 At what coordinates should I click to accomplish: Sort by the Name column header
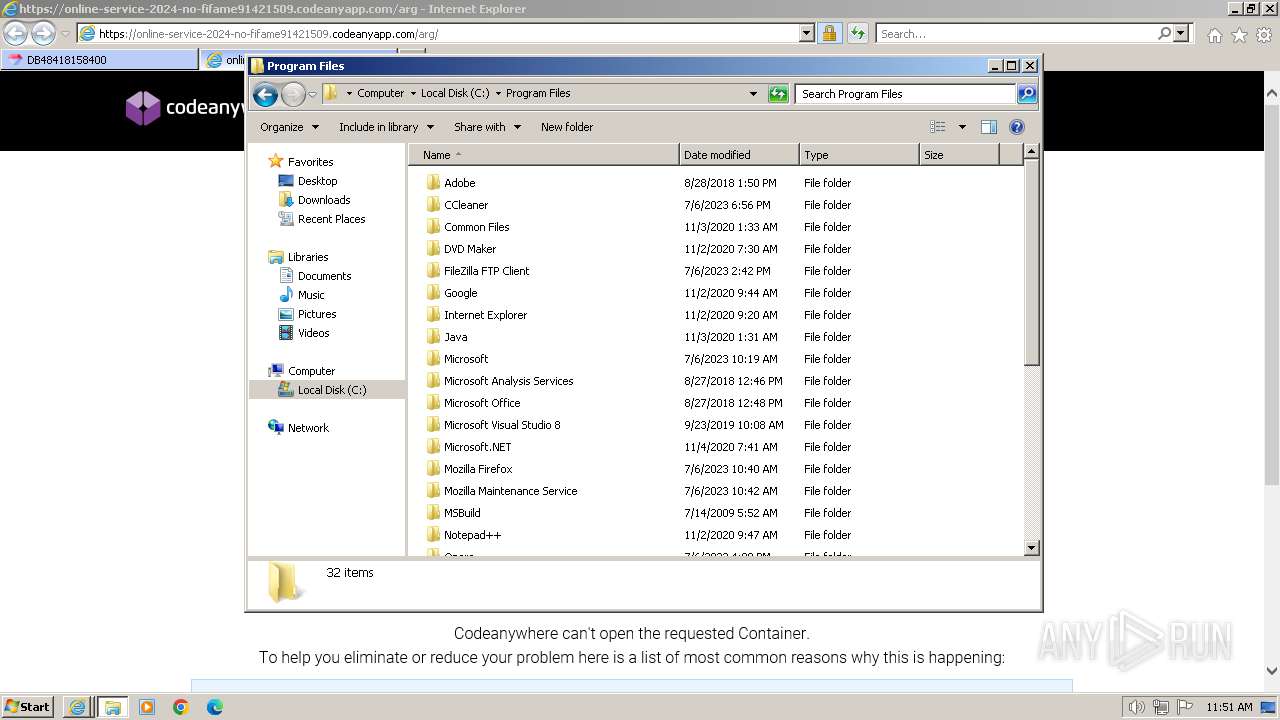(543, 155)
